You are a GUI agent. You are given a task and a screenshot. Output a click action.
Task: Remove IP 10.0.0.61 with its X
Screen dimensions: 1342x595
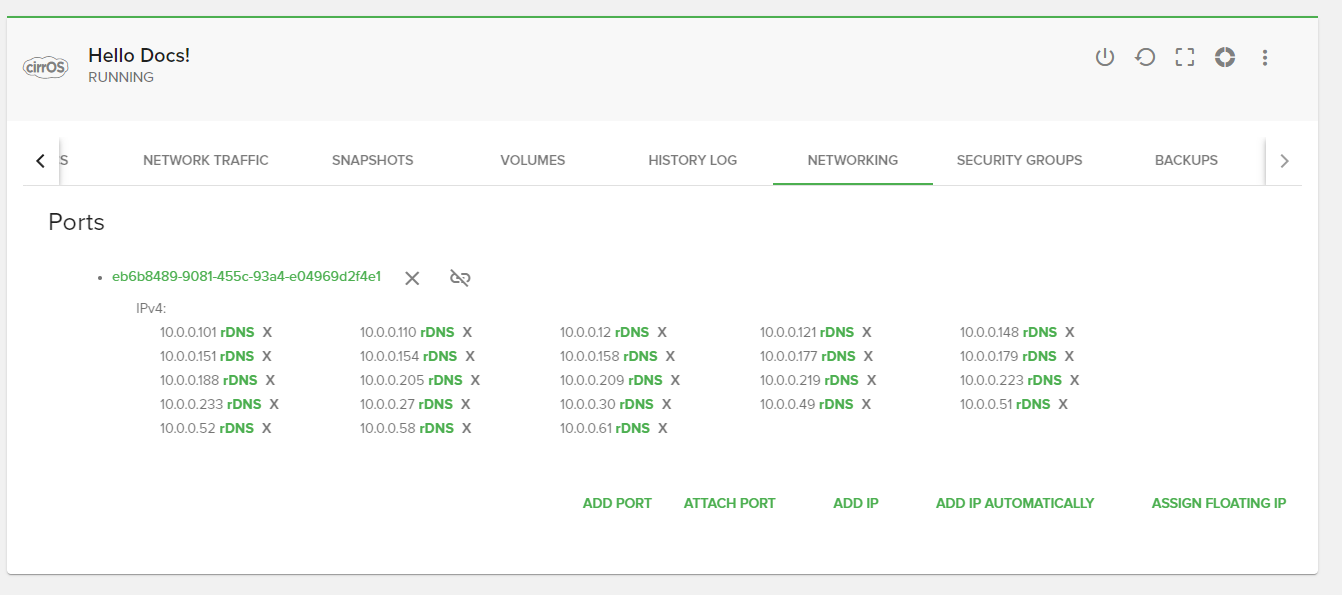coord(662,428)
